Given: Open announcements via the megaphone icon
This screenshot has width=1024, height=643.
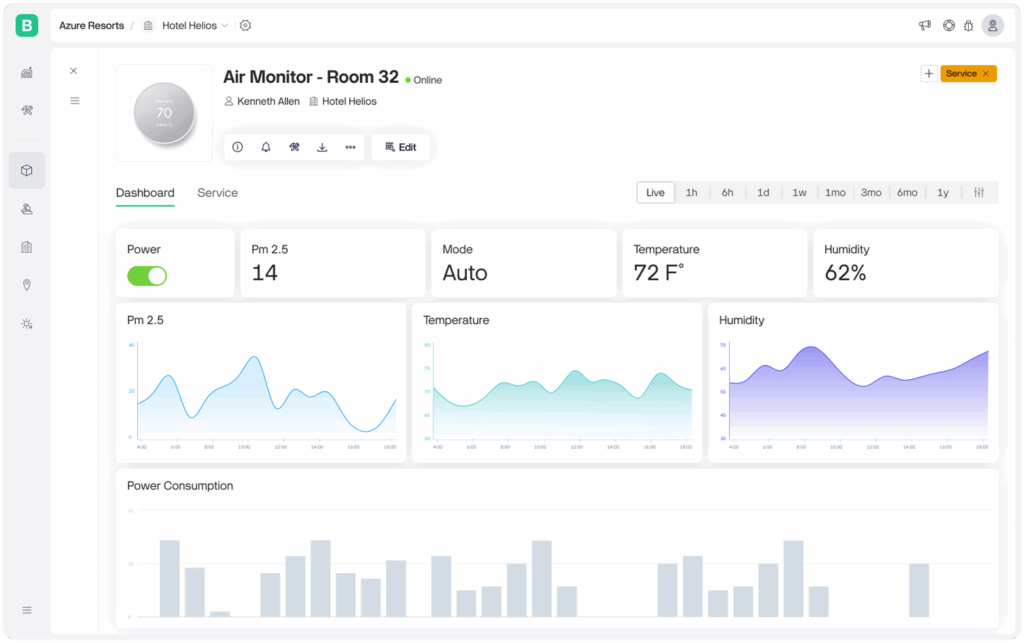Looking at the screenshot, I should click(x=924, y=25).
